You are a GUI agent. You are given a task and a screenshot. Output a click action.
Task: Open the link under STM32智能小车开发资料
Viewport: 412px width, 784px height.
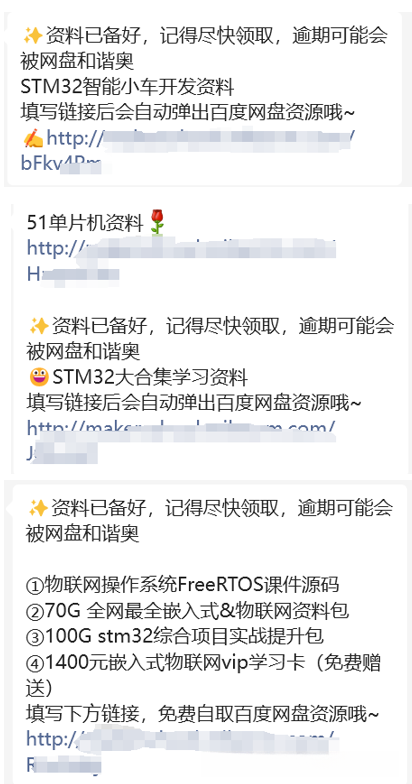(201, 138)
